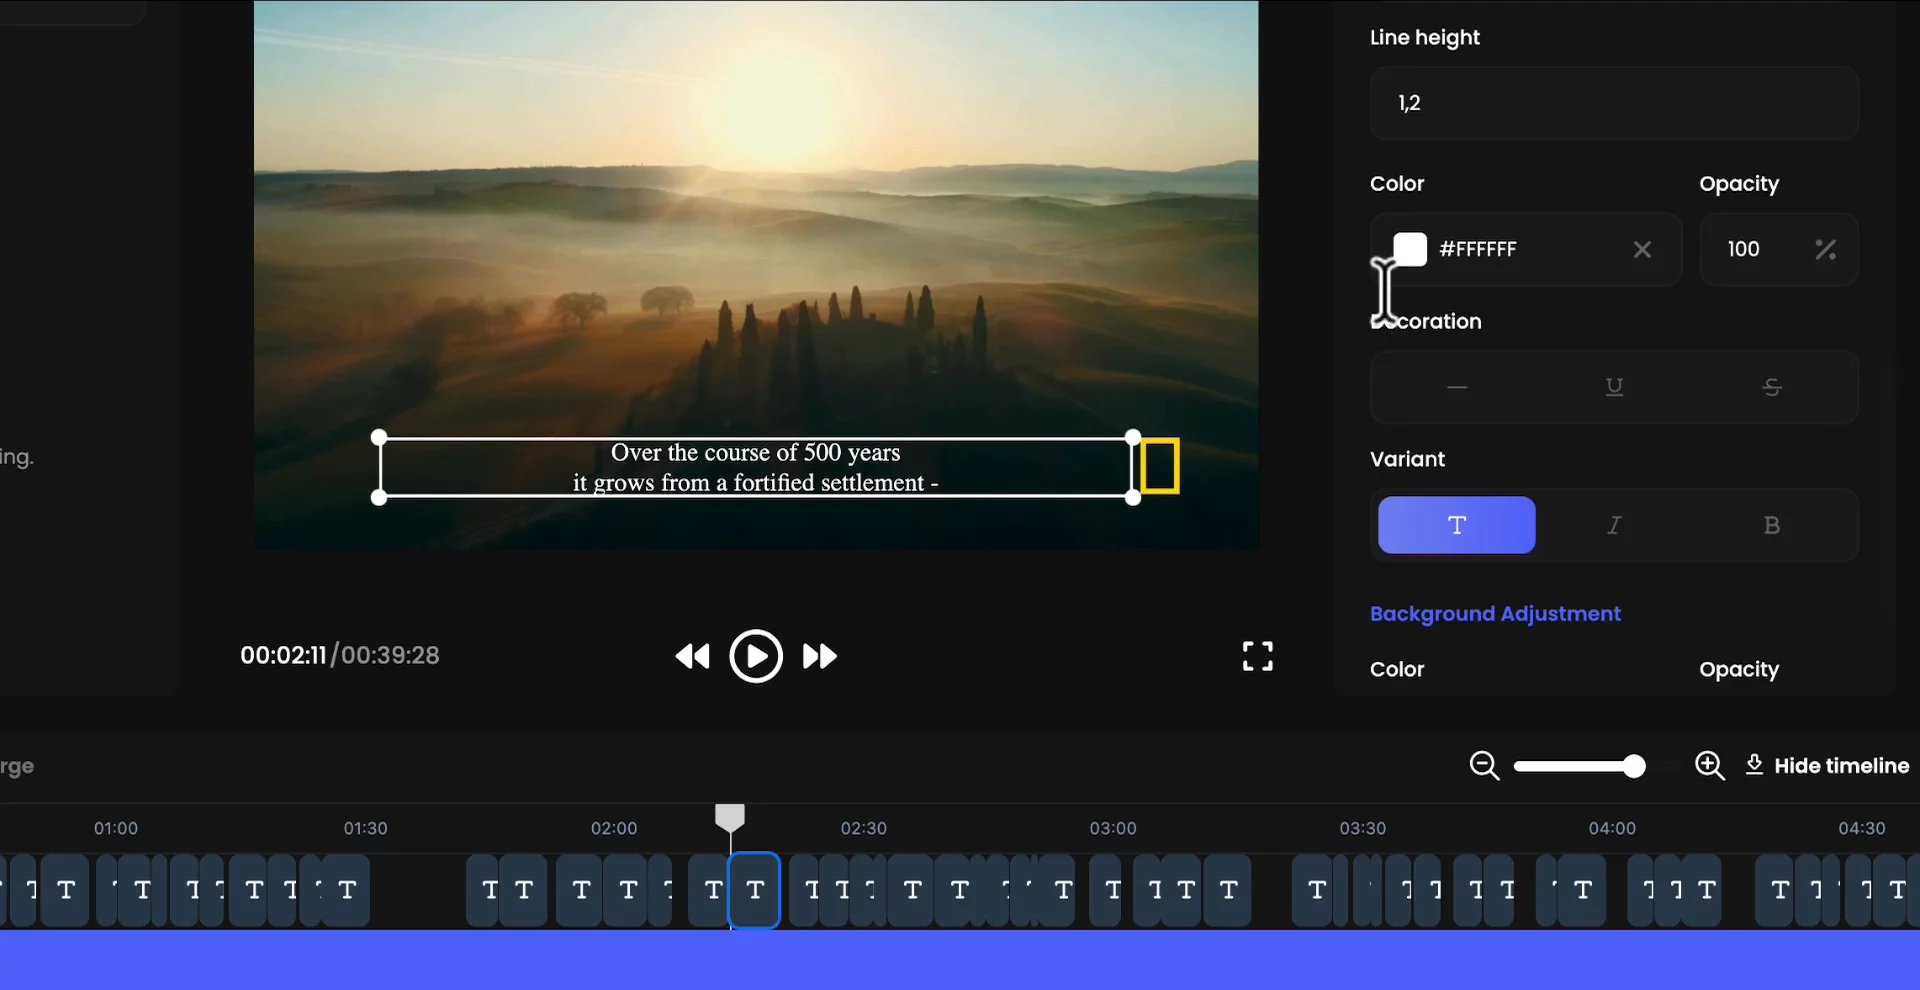Click the fast-forward playback icon
Image resolution: width=1920 pixels, height=990 pixels.
coord(820,656)
